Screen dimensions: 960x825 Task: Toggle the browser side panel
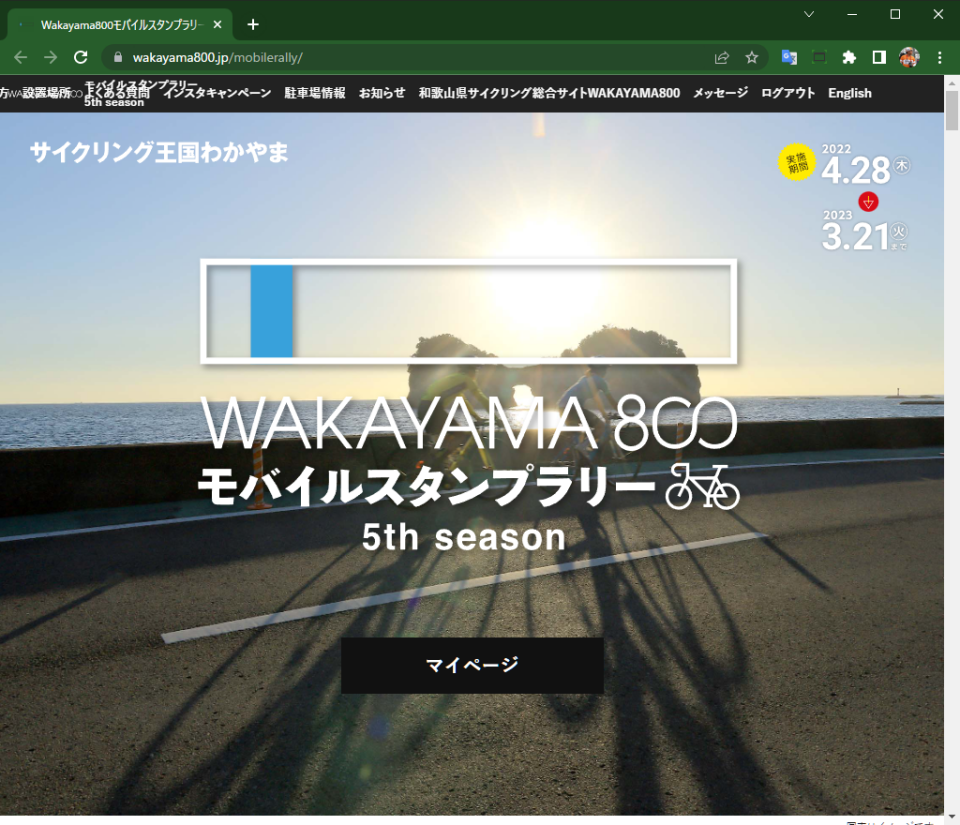879,58
